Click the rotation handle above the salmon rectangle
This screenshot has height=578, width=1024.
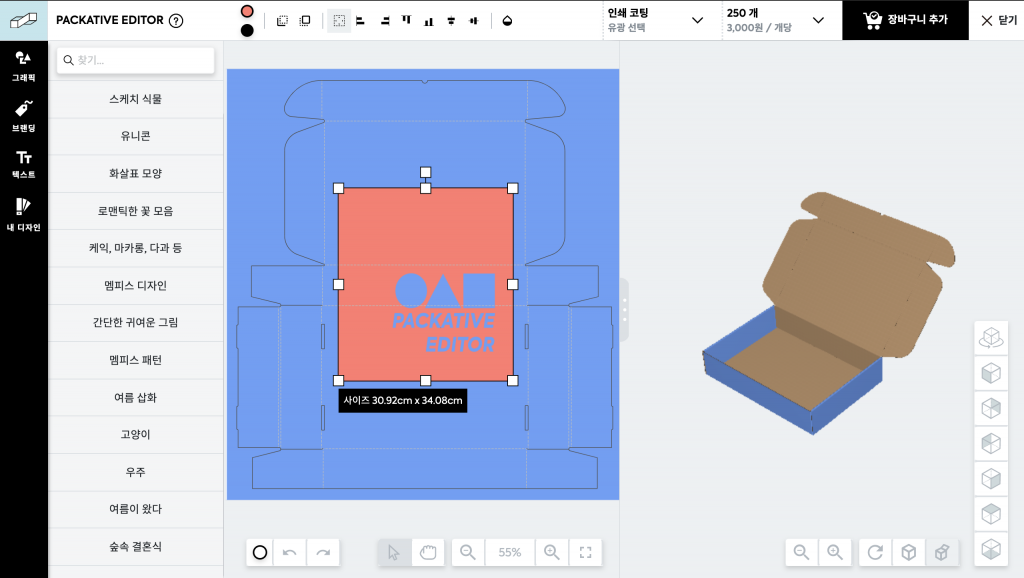425,172
